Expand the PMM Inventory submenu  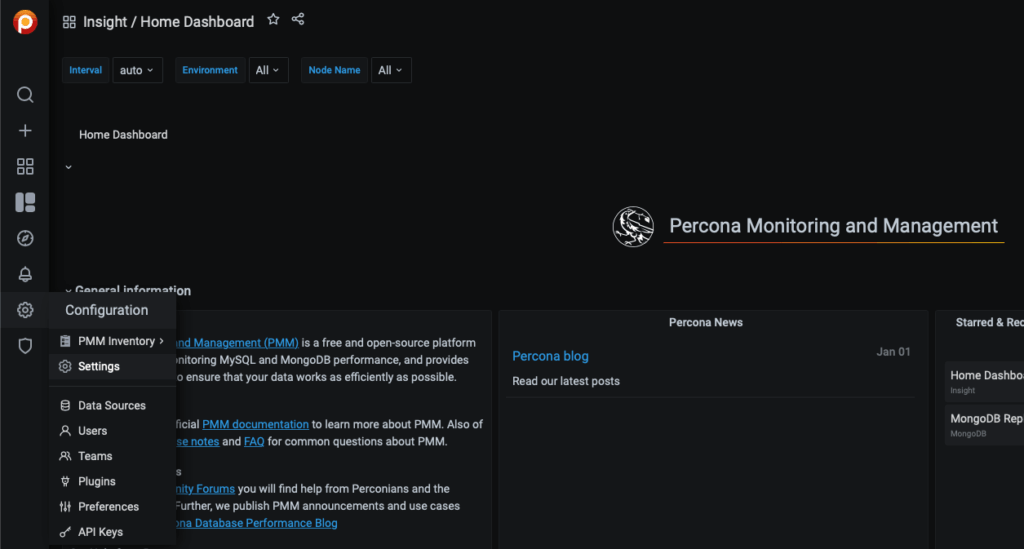116,341
